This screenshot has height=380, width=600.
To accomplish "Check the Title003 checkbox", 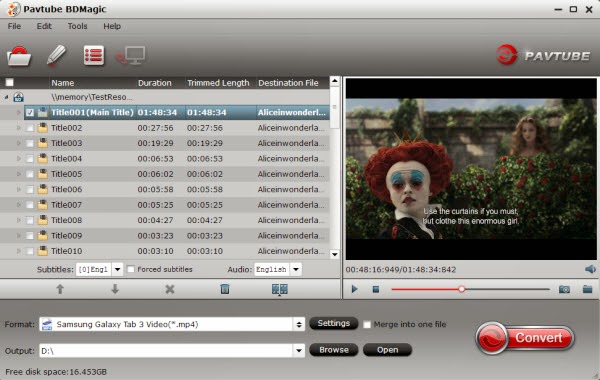I will (29, 143).
